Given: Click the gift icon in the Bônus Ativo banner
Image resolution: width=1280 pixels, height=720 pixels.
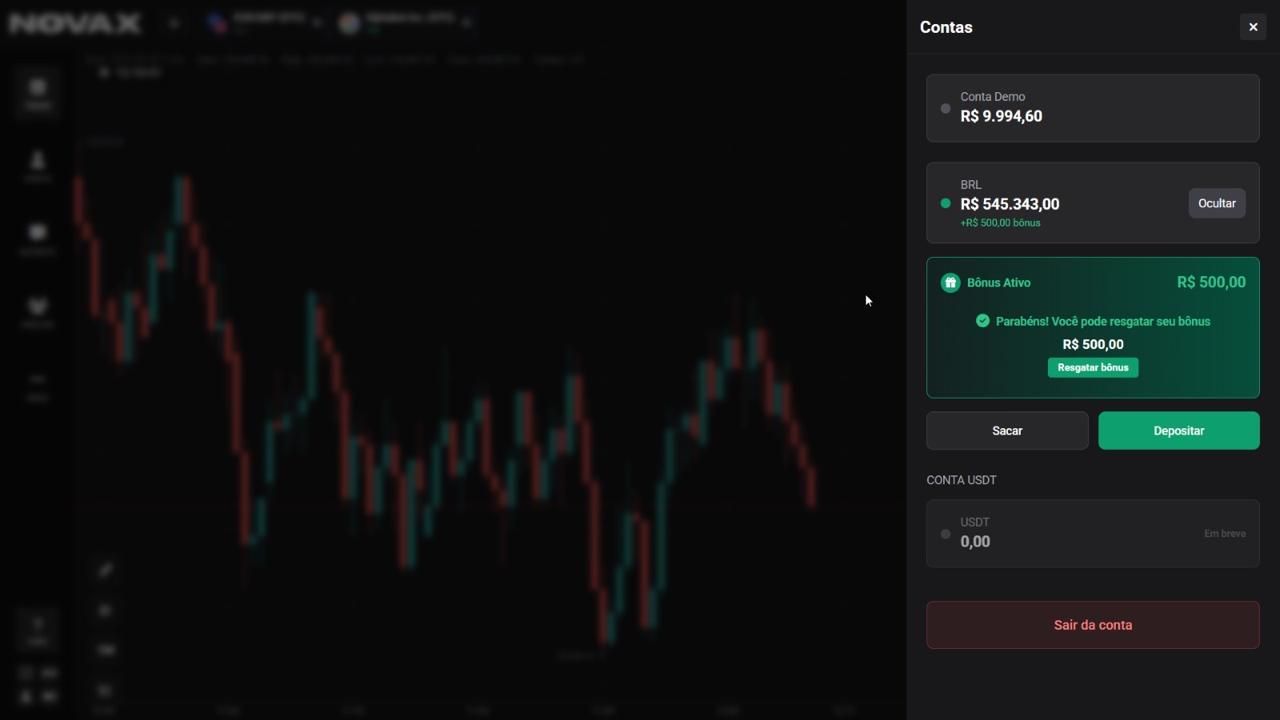Looking at the screenshot, I should click(950, 282).
